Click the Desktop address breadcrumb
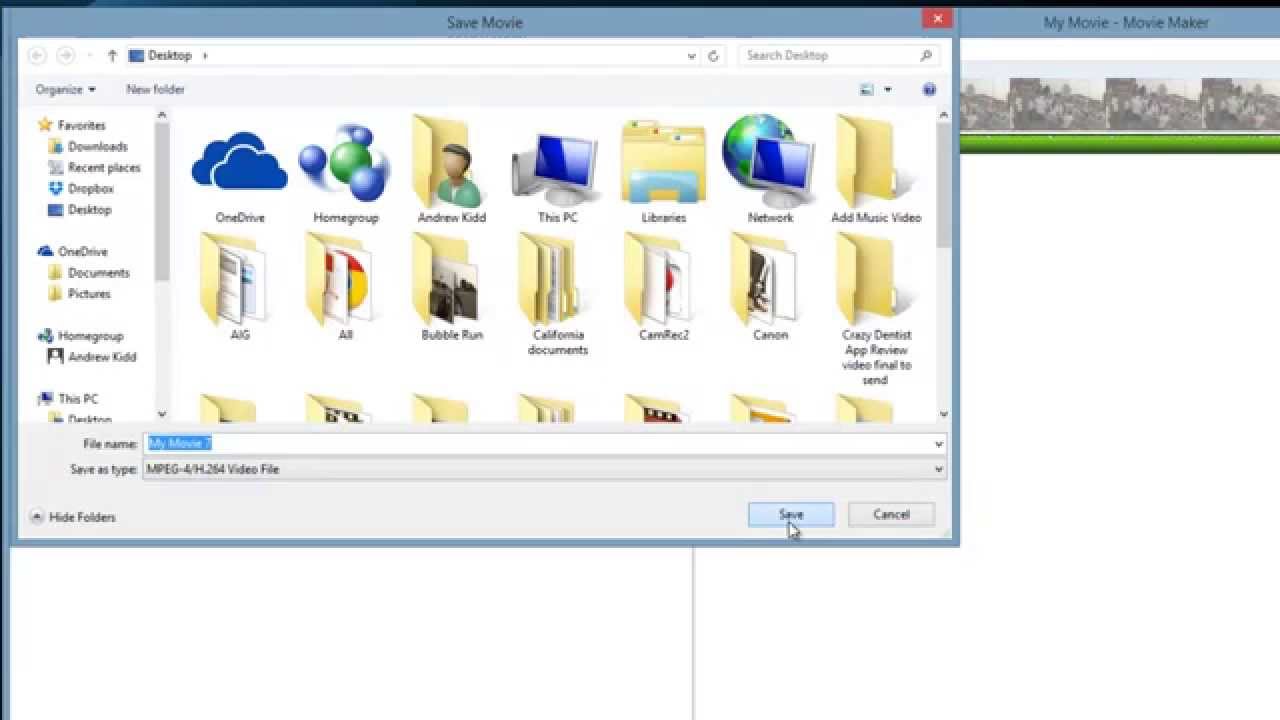Viewport: 1280px width, 720px height. [x=169, y=56]
